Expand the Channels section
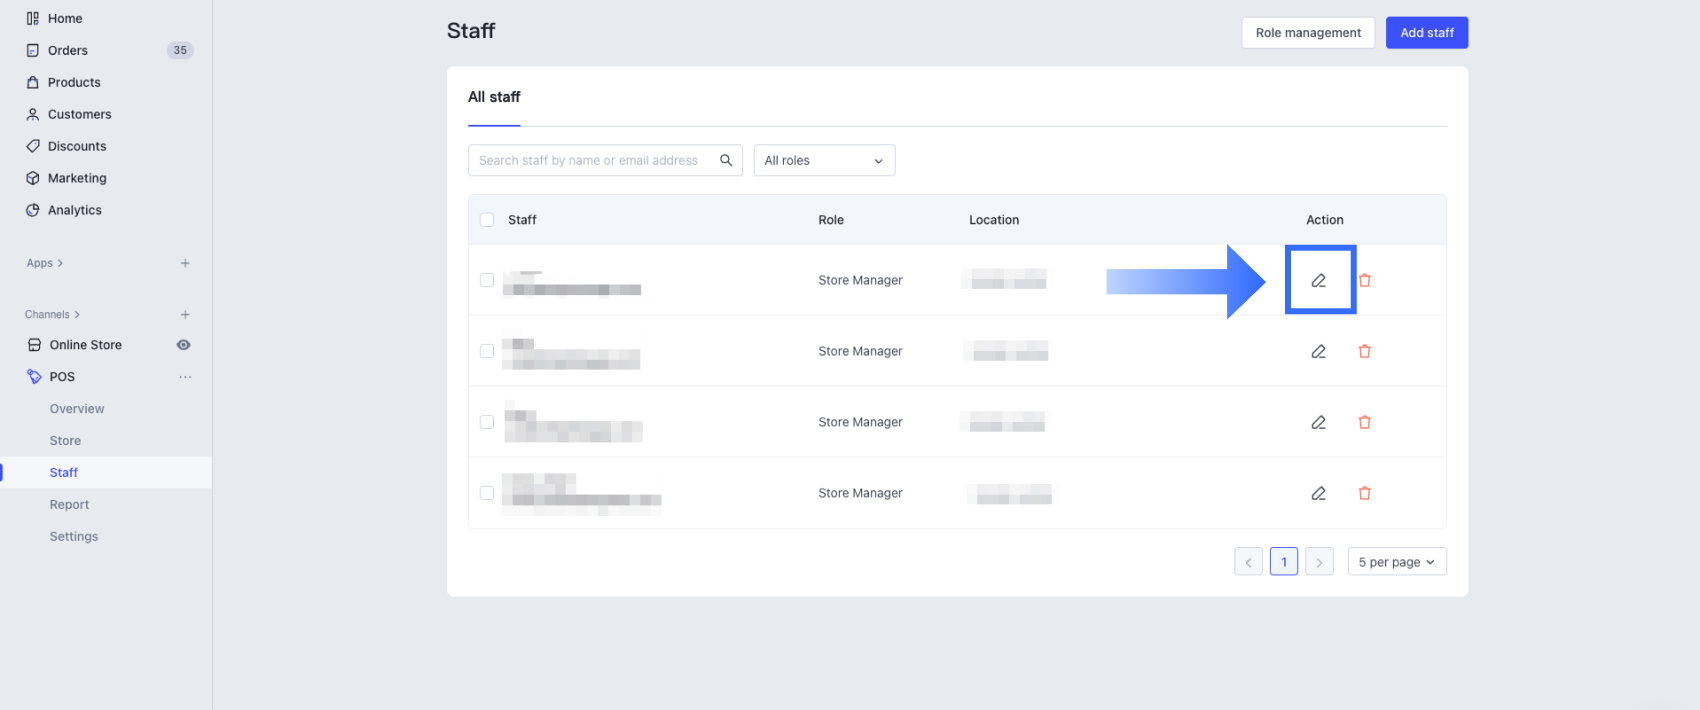This screenshot has width=1700, height=710. point(52,315)
